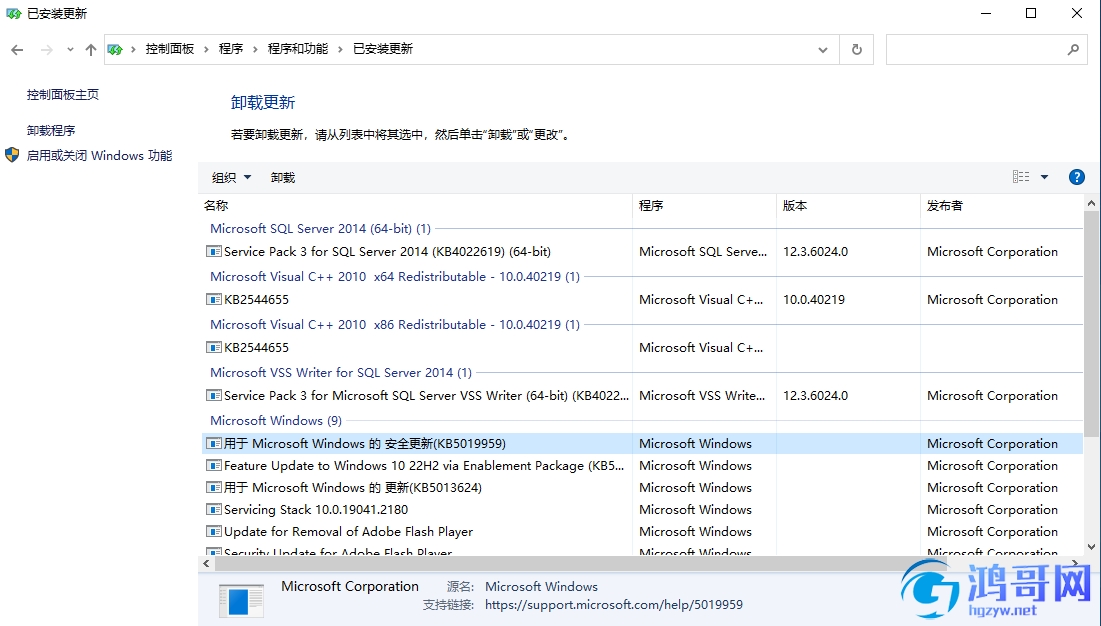Open 启用或关闭 Windows 功能 link
Screen dimensions: 1101x626
pyautogui.click(x=99, y=155)
